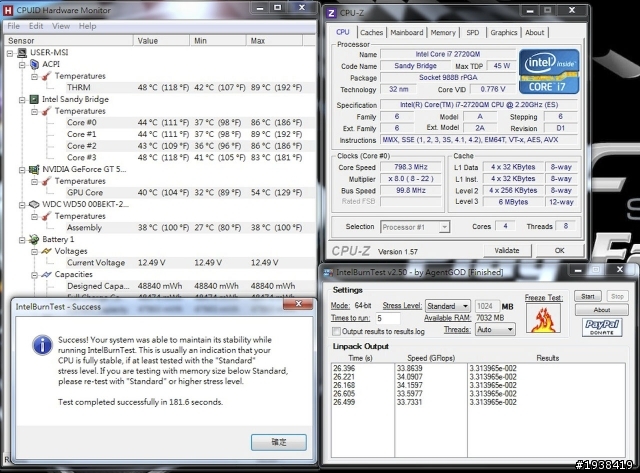Collapse the WDC WD50 drive node
This screenshot has width=640, height=473.
tap(22, 205)
